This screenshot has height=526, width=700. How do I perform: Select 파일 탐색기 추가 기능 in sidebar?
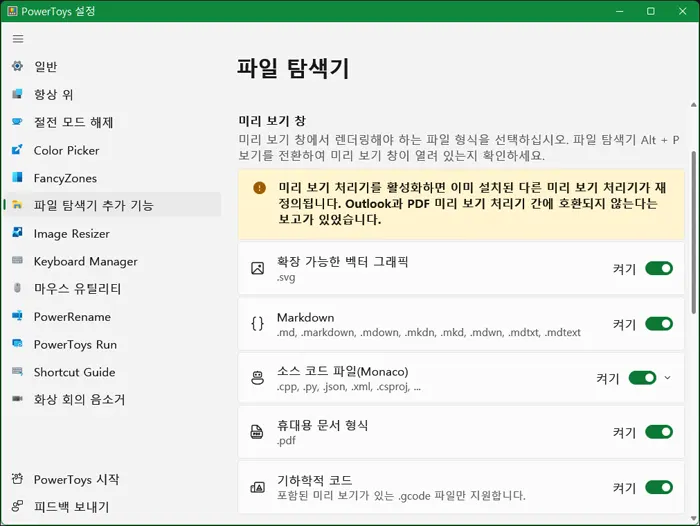[x=112, y=205]
